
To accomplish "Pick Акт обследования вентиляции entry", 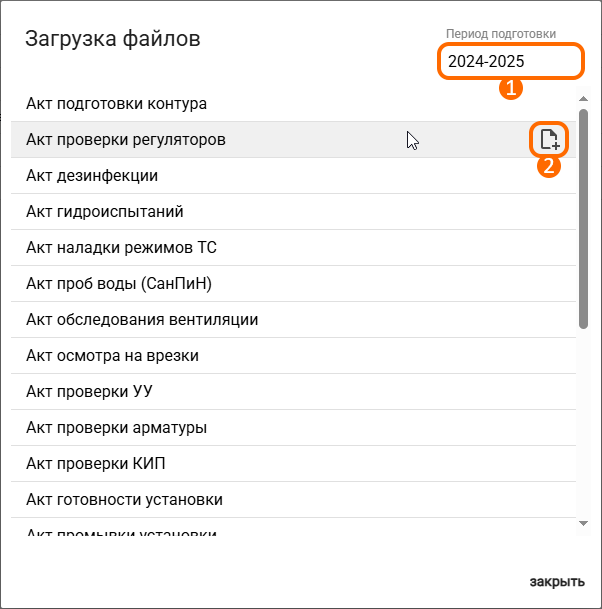I will click(x=293, y=320).
